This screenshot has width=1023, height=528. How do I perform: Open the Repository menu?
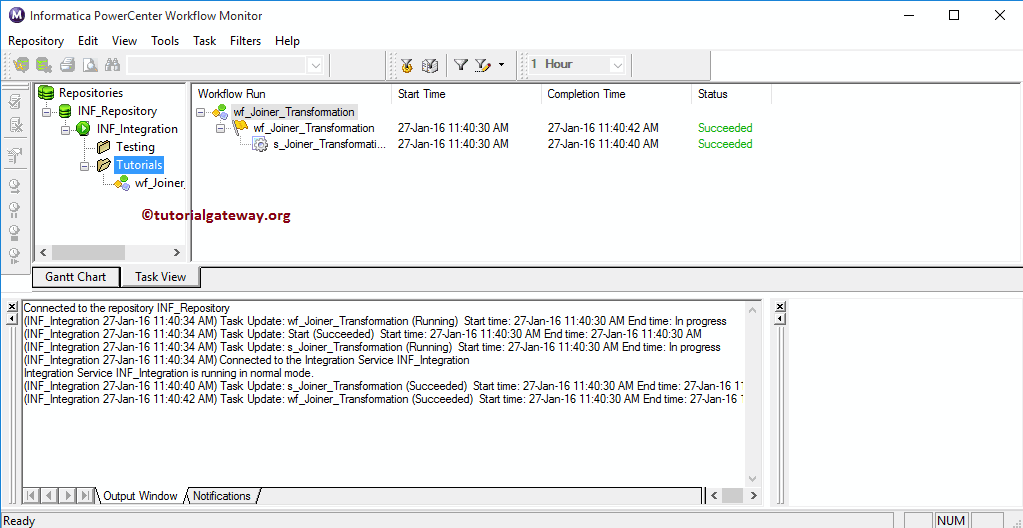coord(36,40)
